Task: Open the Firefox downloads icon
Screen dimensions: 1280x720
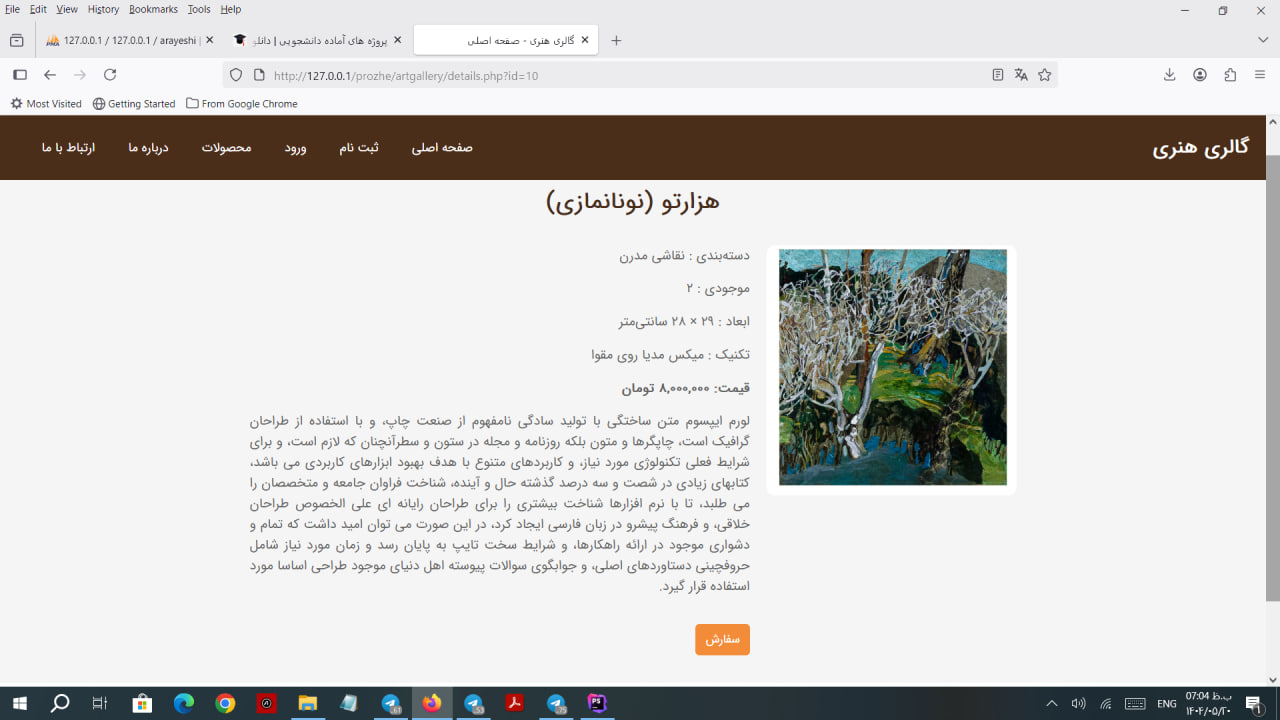Action: pyautogui.click(x=1169, y=75)
